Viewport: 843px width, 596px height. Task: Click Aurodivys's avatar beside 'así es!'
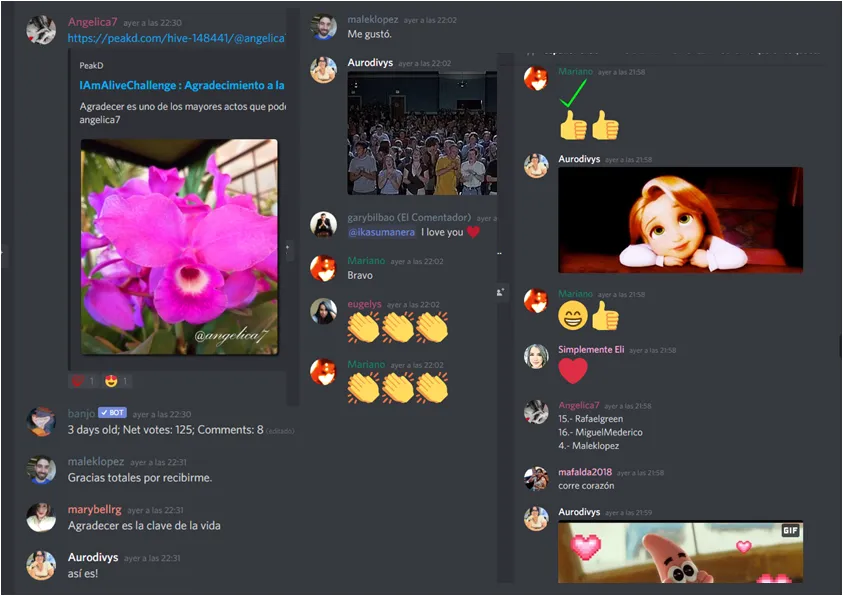pyautogui.click(x=41, y=565)
